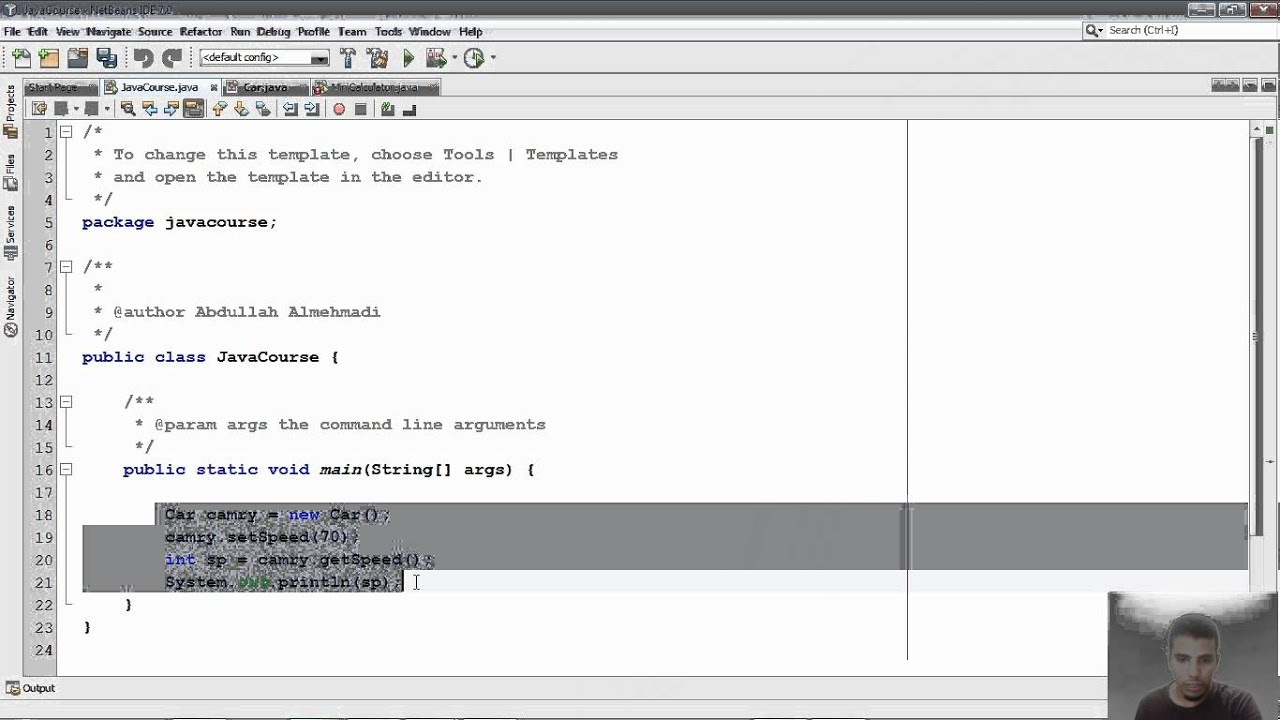Click the Debug Project icon
1280x720 pixels.
click(x=437, y=58)
